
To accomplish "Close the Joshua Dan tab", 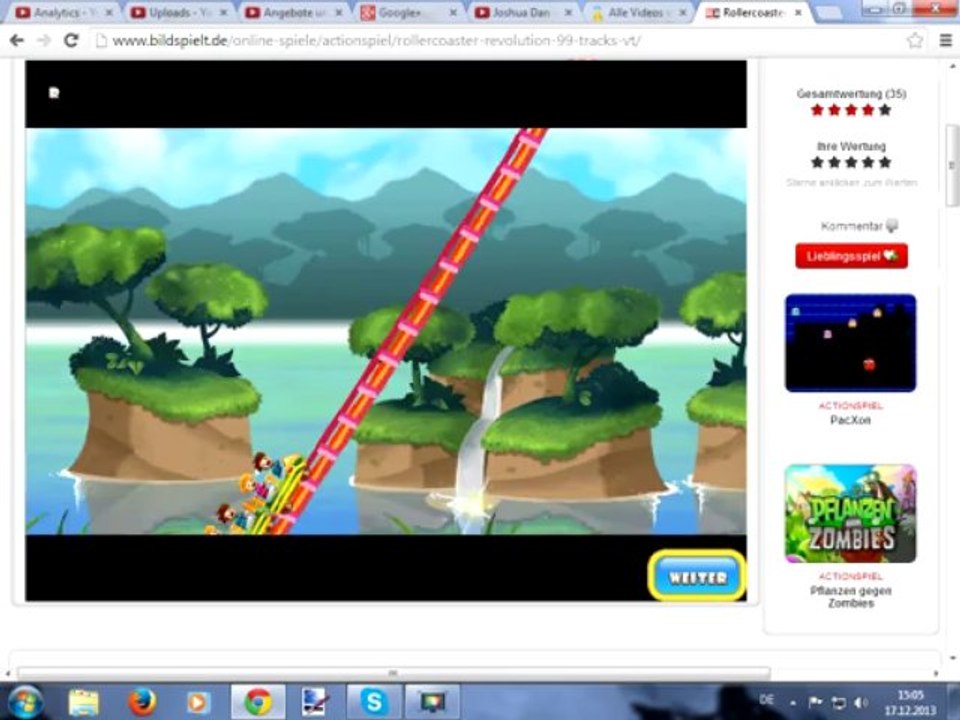I will coord(568,12).
